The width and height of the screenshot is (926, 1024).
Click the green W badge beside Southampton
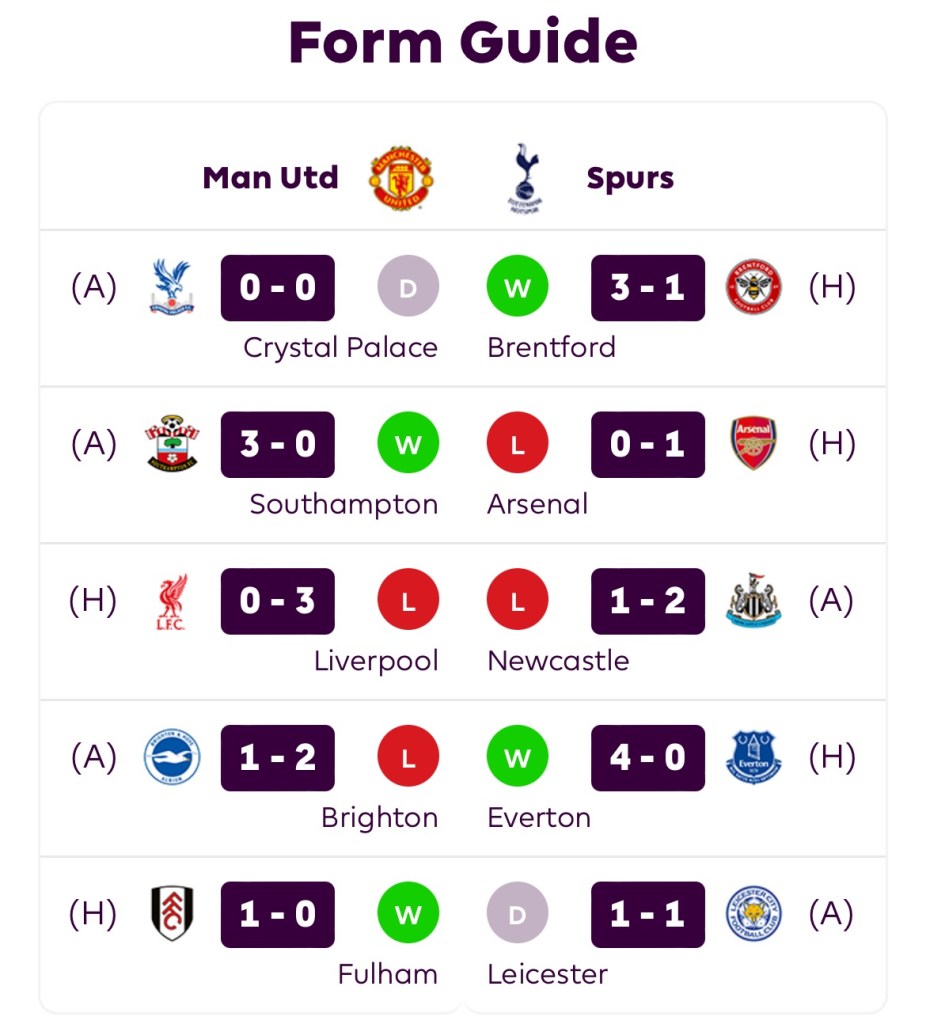(408, 444)
